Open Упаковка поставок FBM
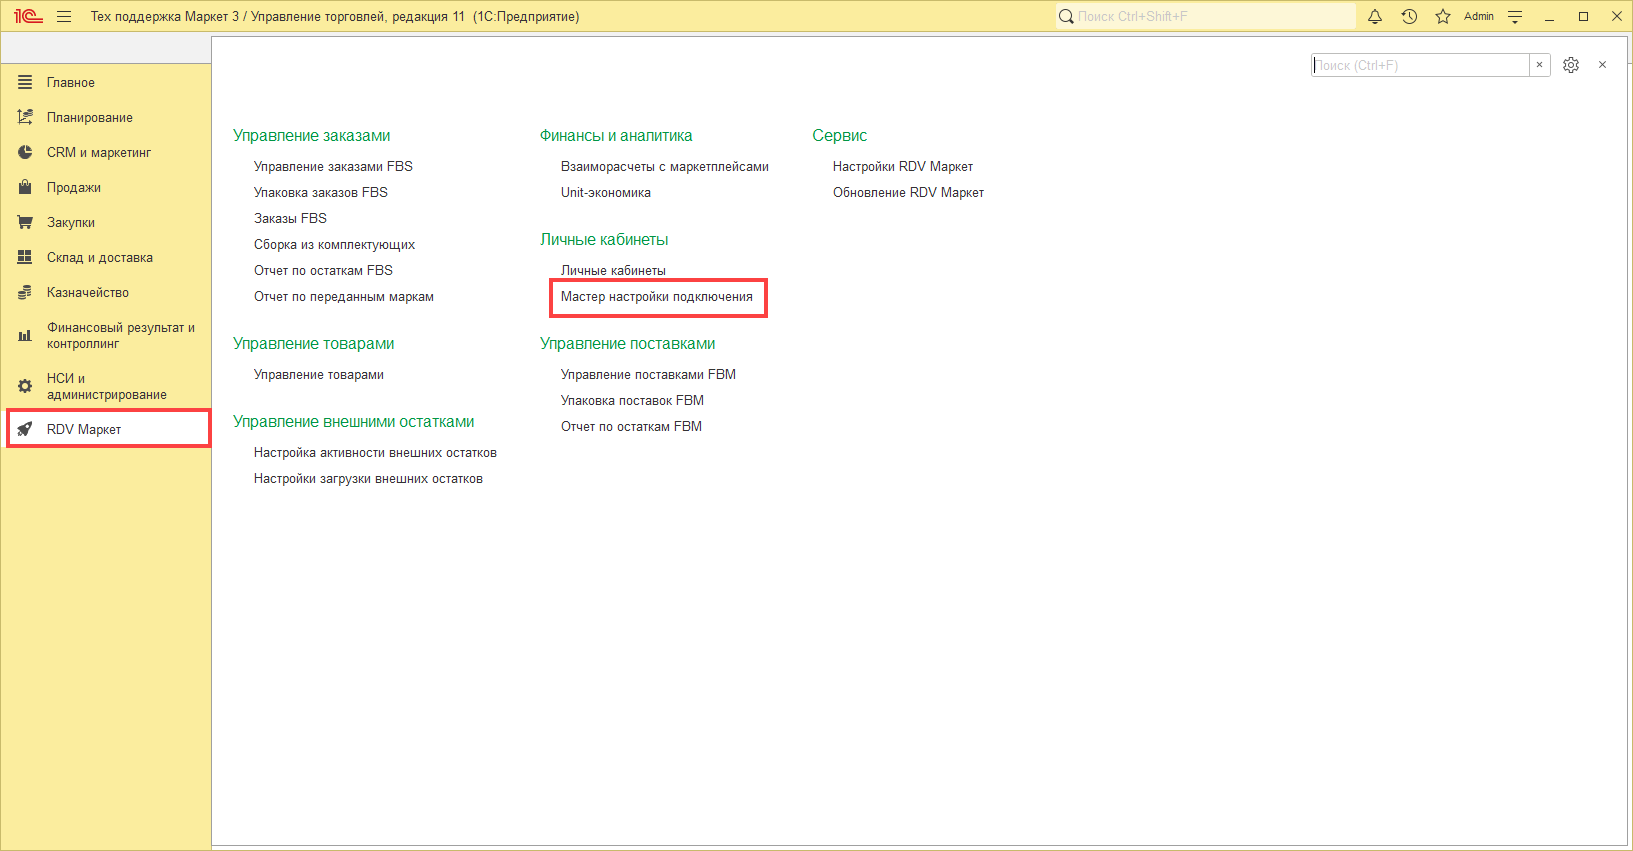Image resolution: width=1633 pixels, height=851 pixels. point(632,400)
